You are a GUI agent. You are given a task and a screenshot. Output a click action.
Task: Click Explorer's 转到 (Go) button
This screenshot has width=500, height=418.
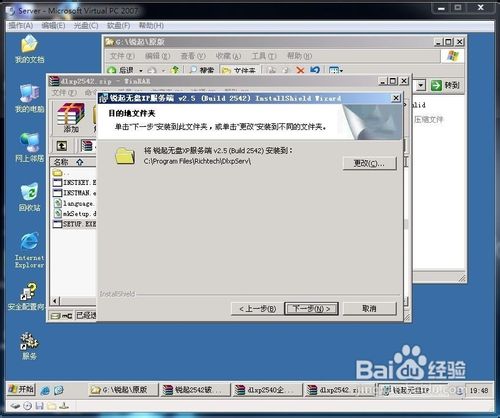point(445,86)
